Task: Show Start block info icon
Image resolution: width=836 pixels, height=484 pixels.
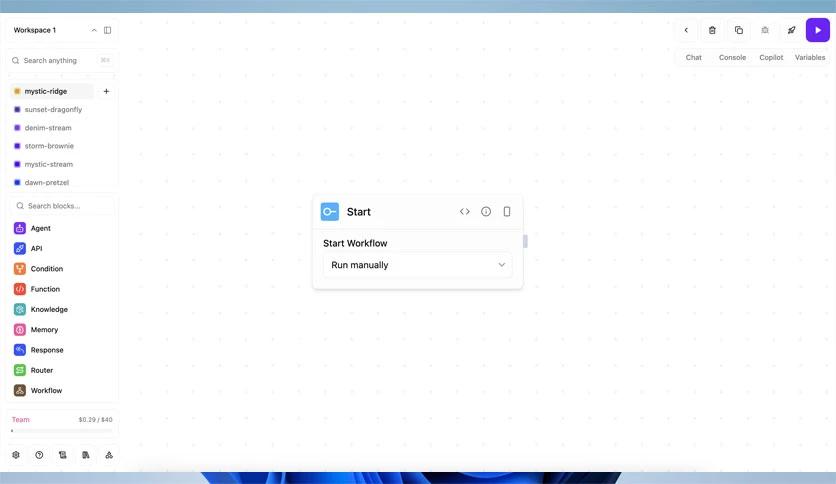Action: [x=486, y=212]
